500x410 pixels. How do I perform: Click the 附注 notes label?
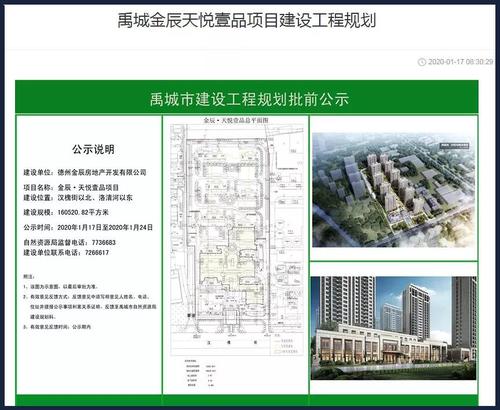pyautogui.click(x=29, y=276)
